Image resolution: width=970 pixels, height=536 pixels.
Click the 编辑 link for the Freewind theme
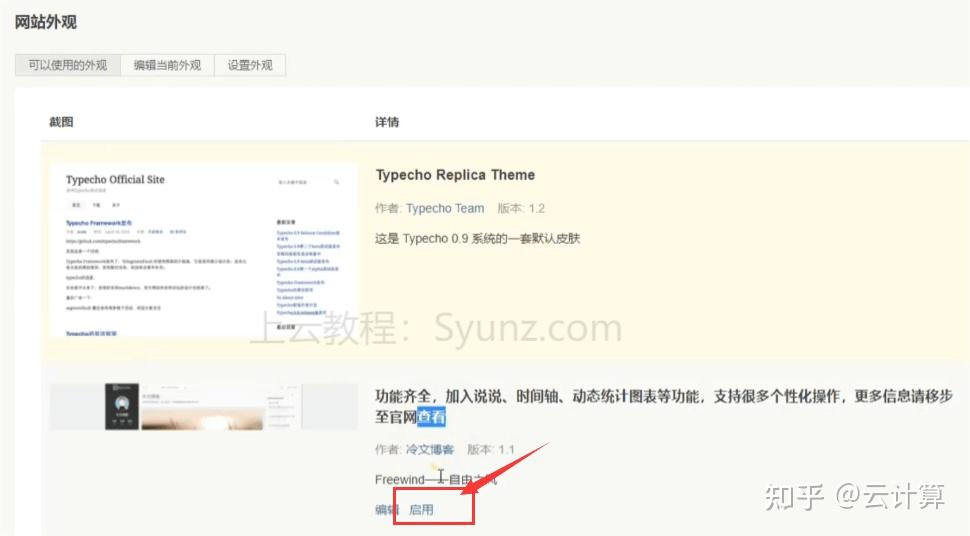pyautogui.click(x=387, y=509)
